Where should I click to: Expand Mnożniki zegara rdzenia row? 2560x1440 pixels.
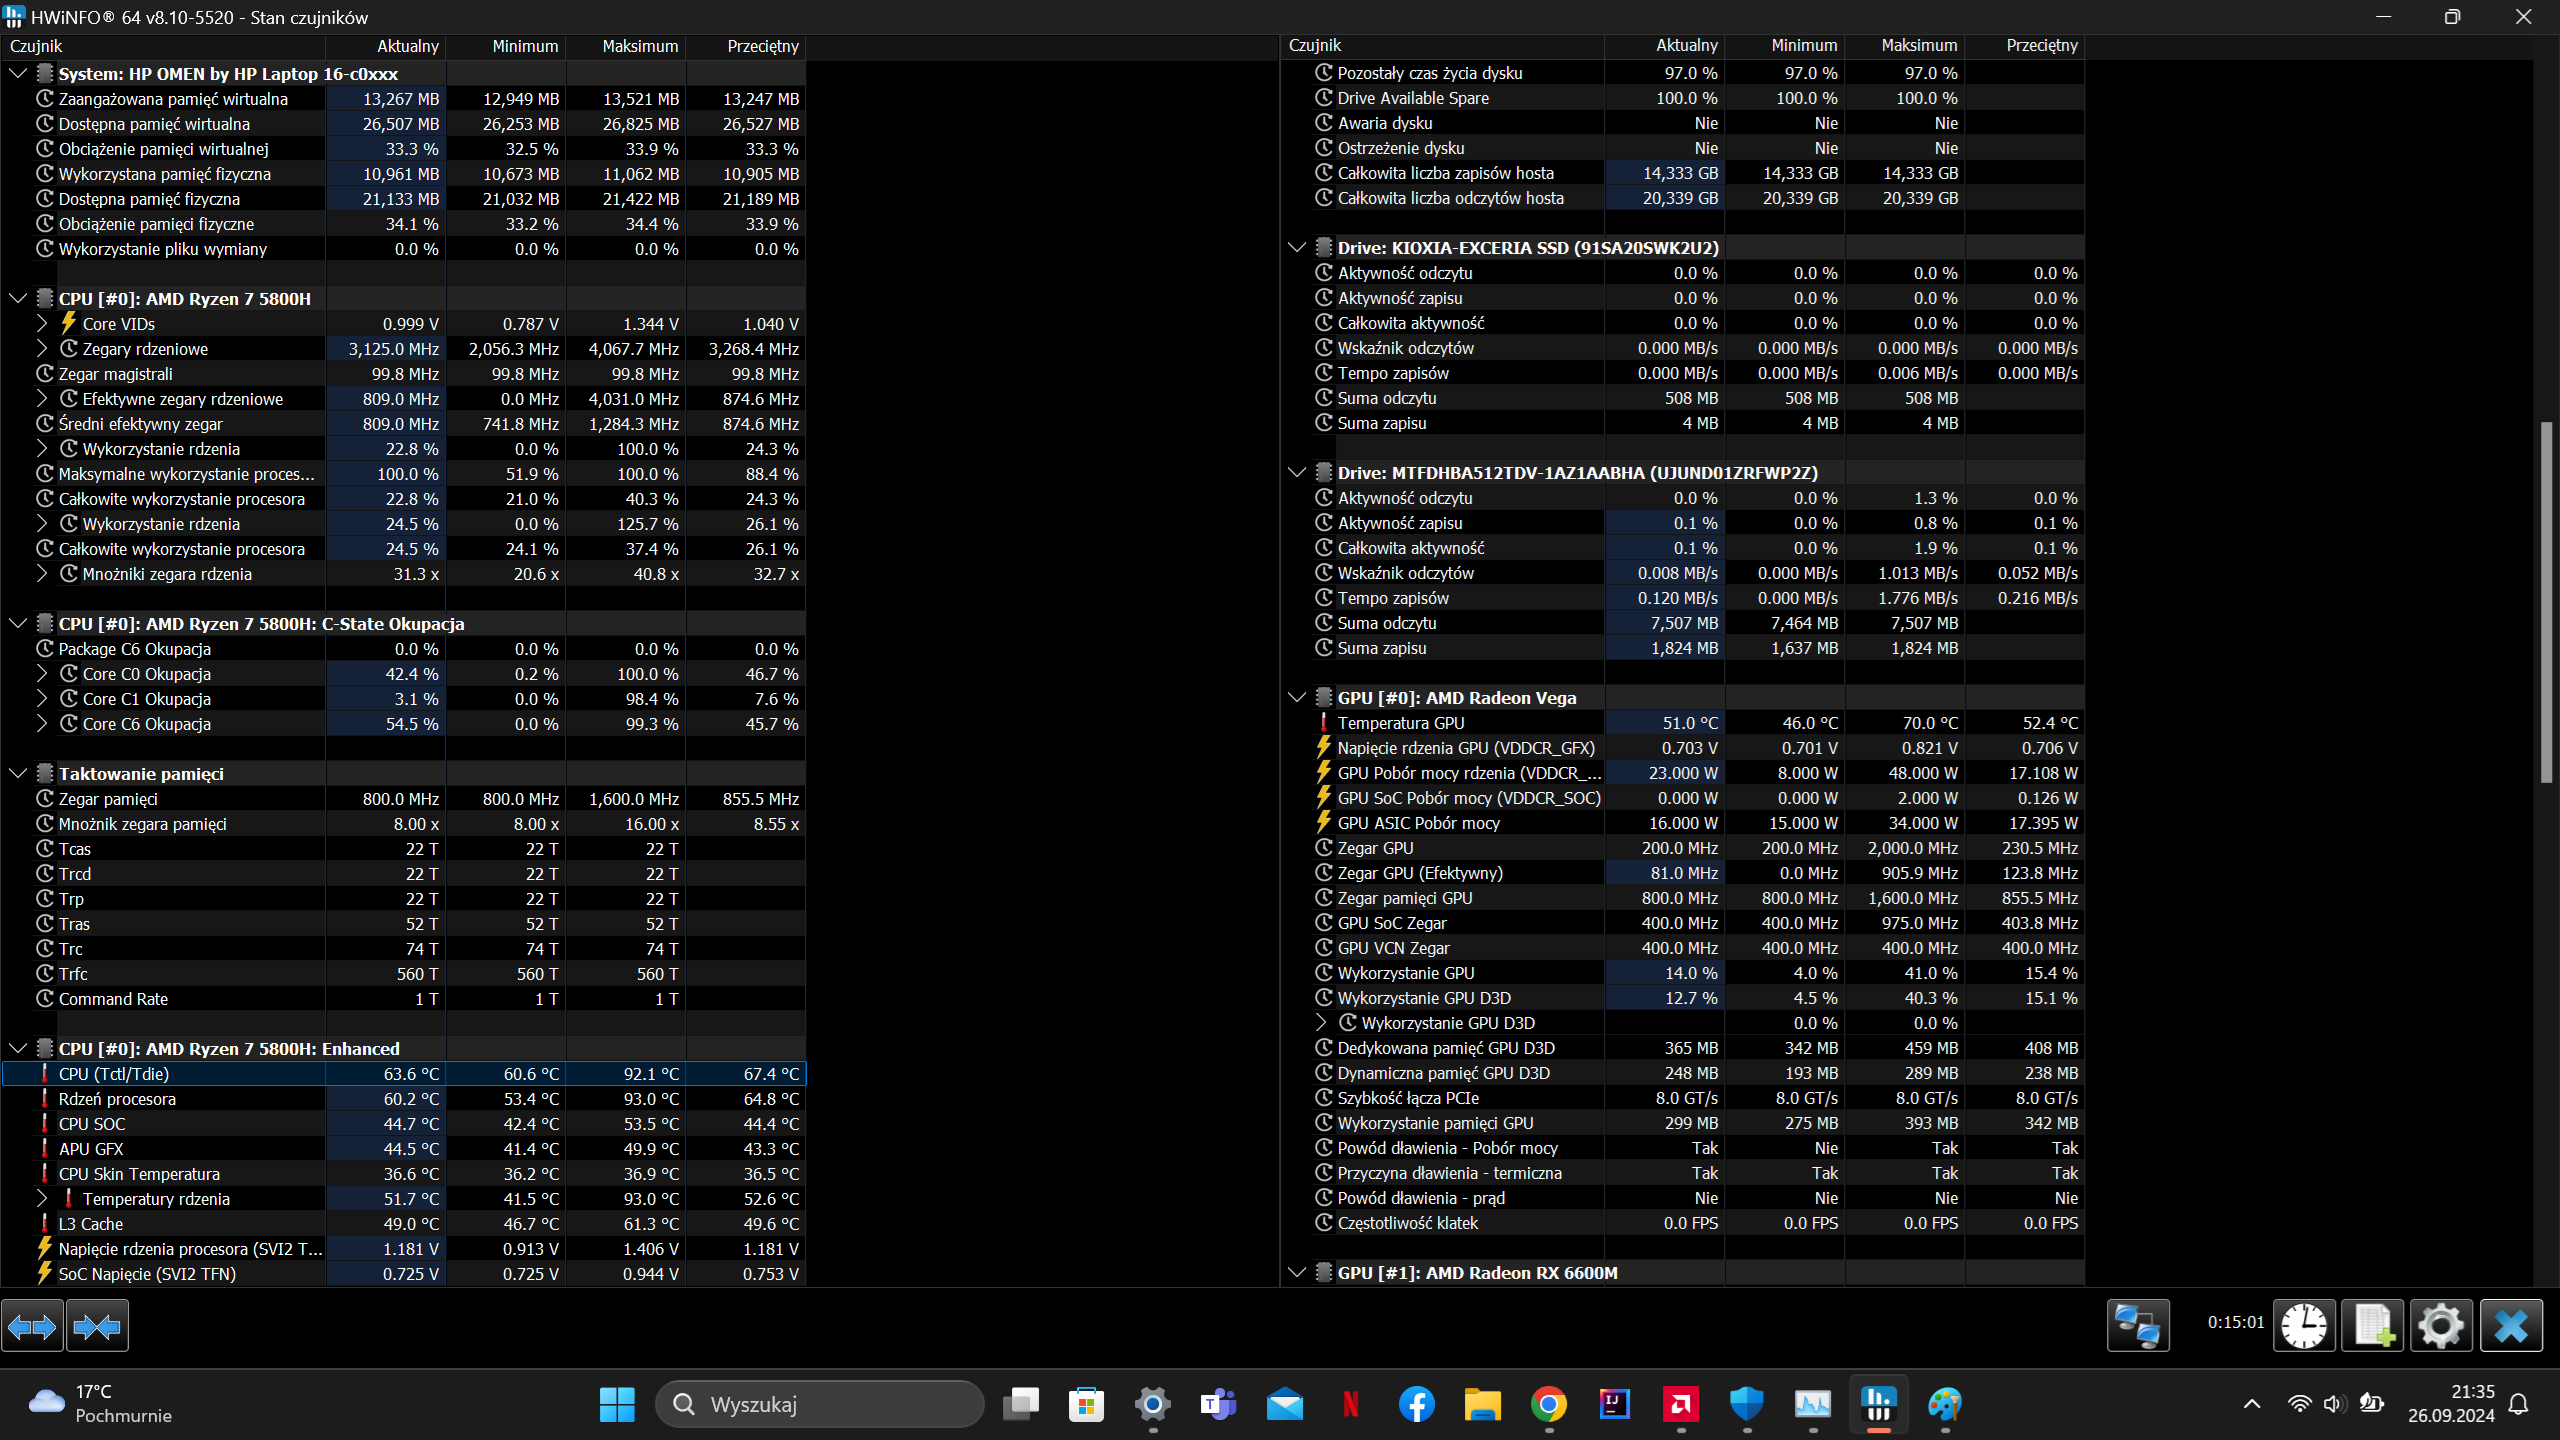[x=42, y=573]
